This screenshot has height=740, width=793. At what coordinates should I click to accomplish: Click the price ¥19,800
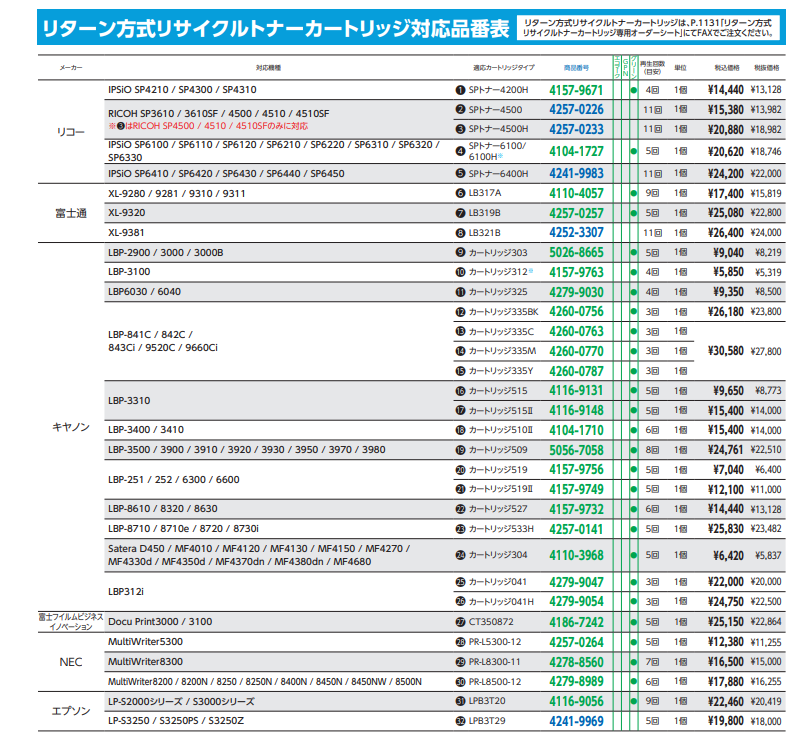[x=725, y=721]
